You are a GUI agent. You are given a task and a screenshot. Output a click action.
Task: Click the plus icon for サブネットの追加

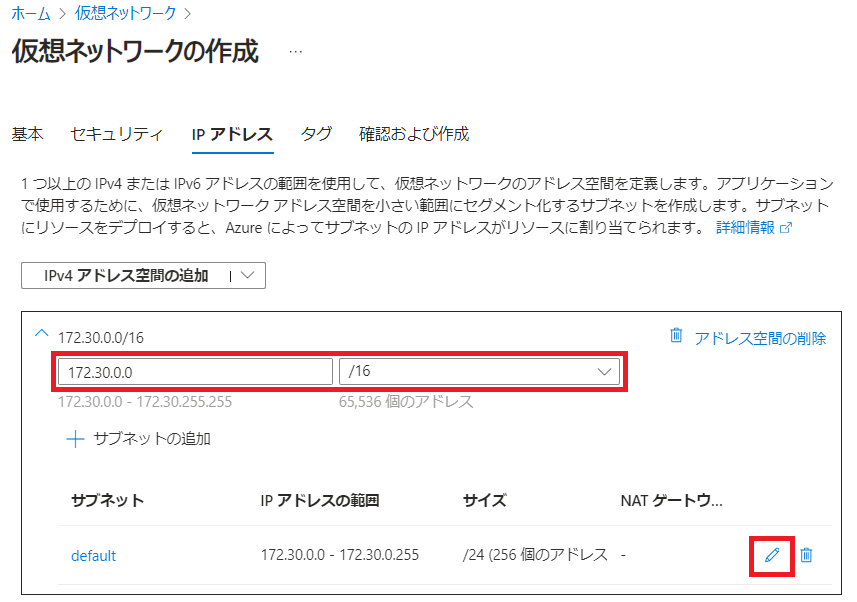pos(75,439)
